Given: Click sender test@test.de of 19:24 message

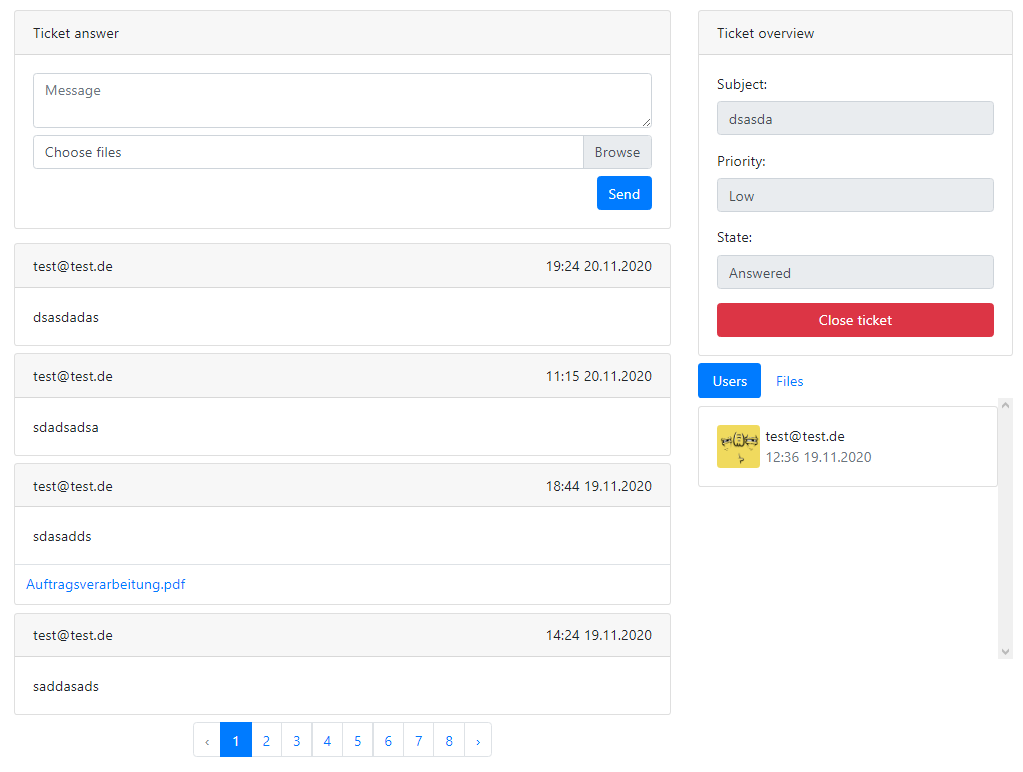Looking at the screenshot, I should (72, 266).
